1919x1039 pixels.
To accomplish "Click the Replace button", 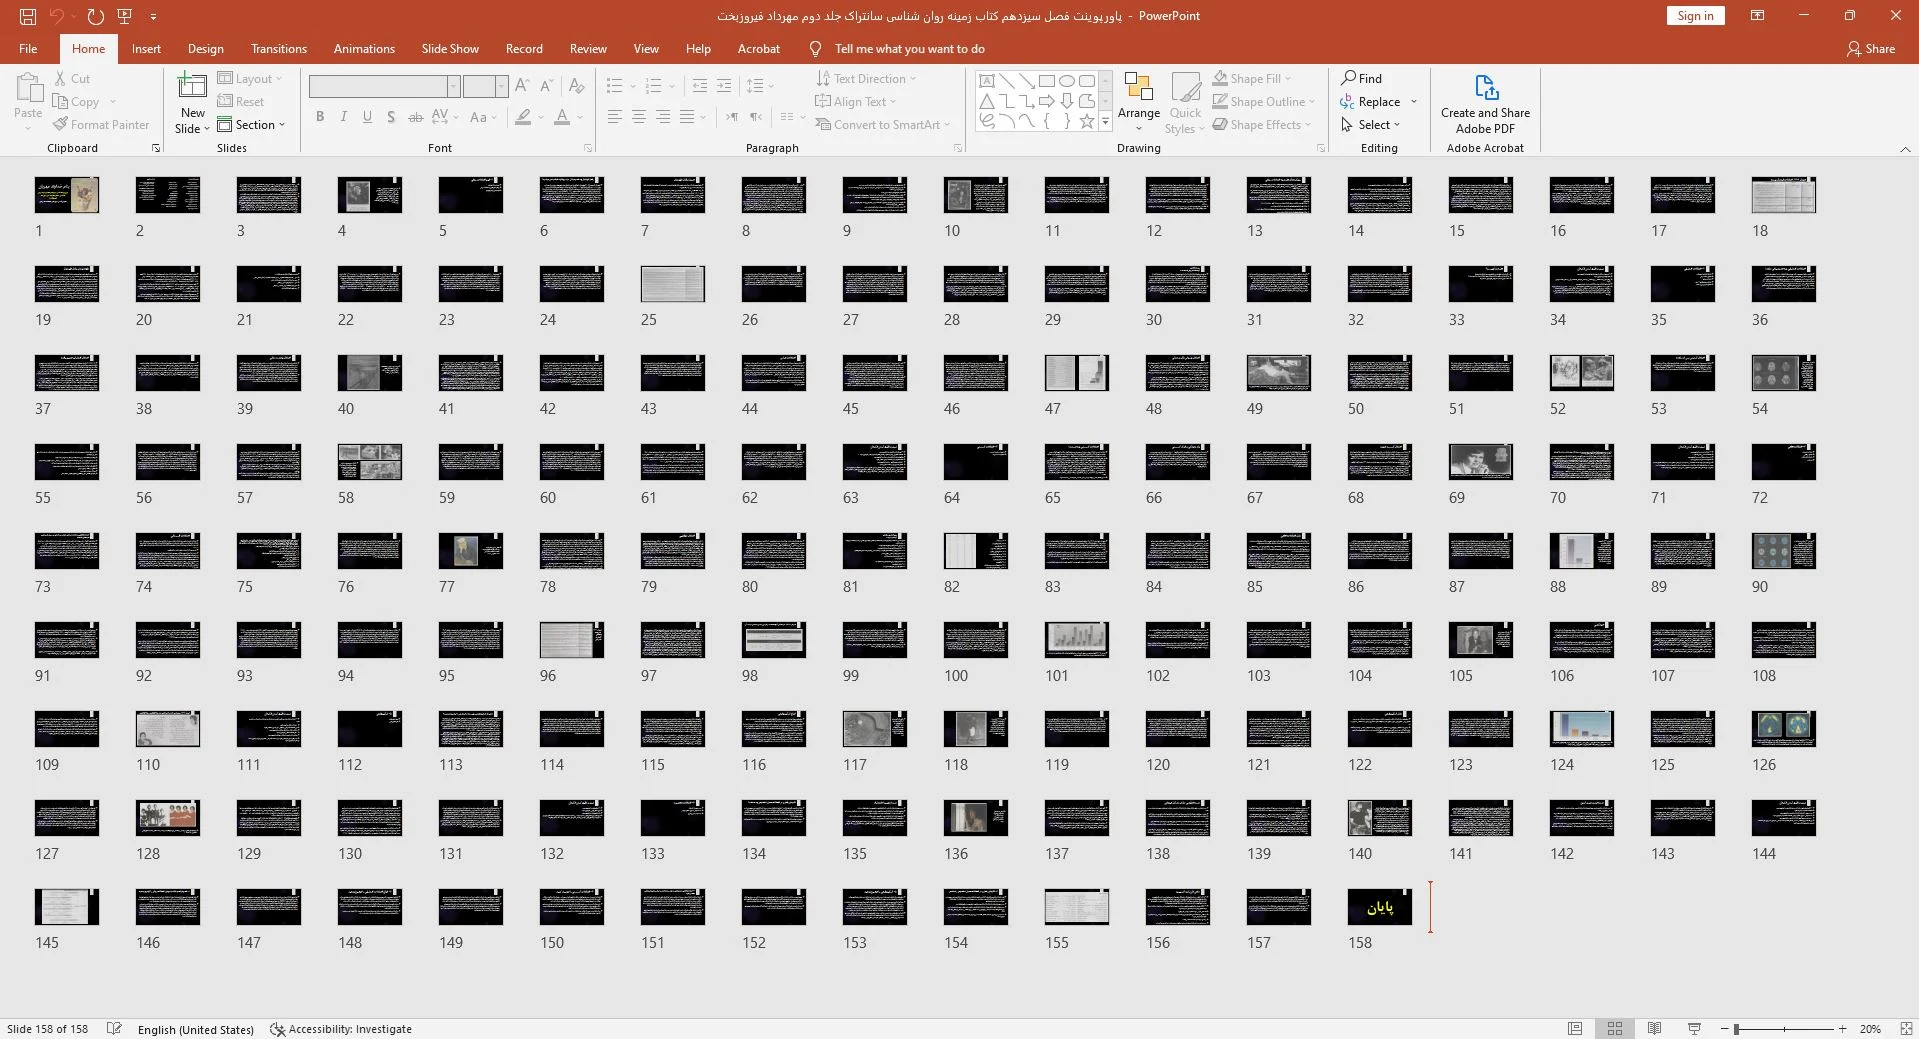I will [x=1369, y=102].
